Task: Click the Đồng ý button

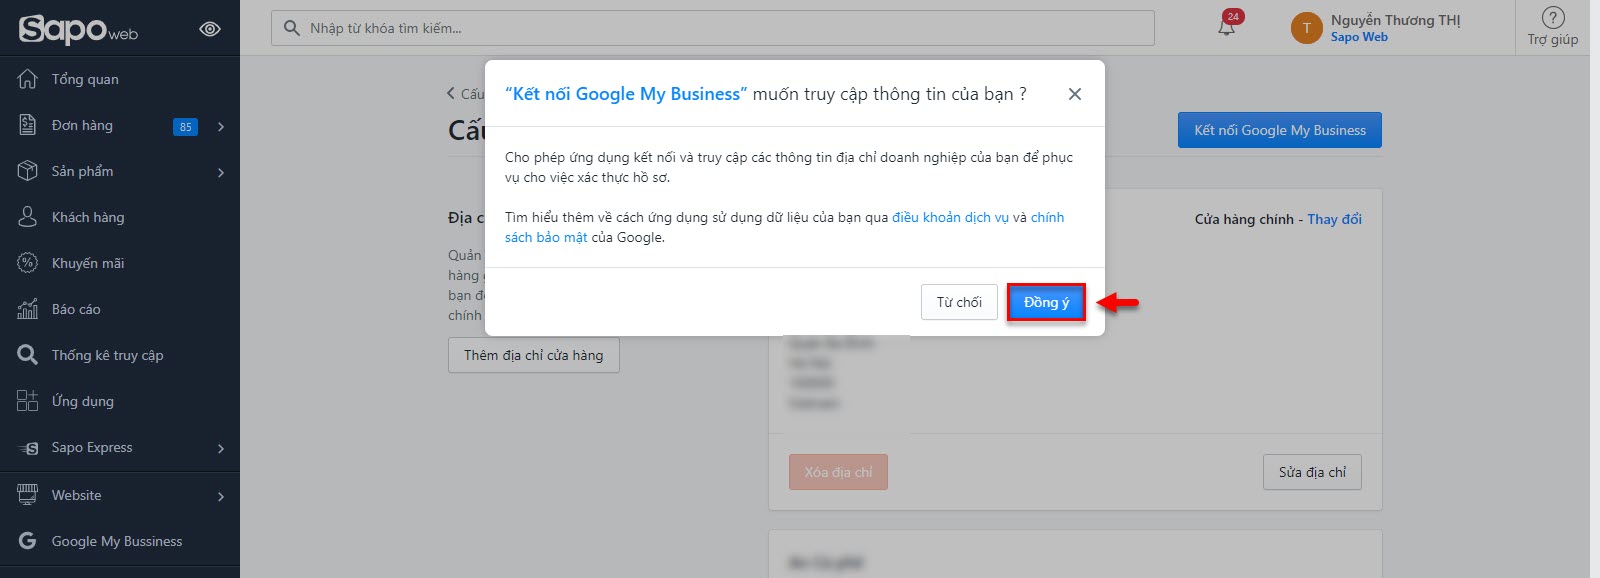Action: (1046, 302)
